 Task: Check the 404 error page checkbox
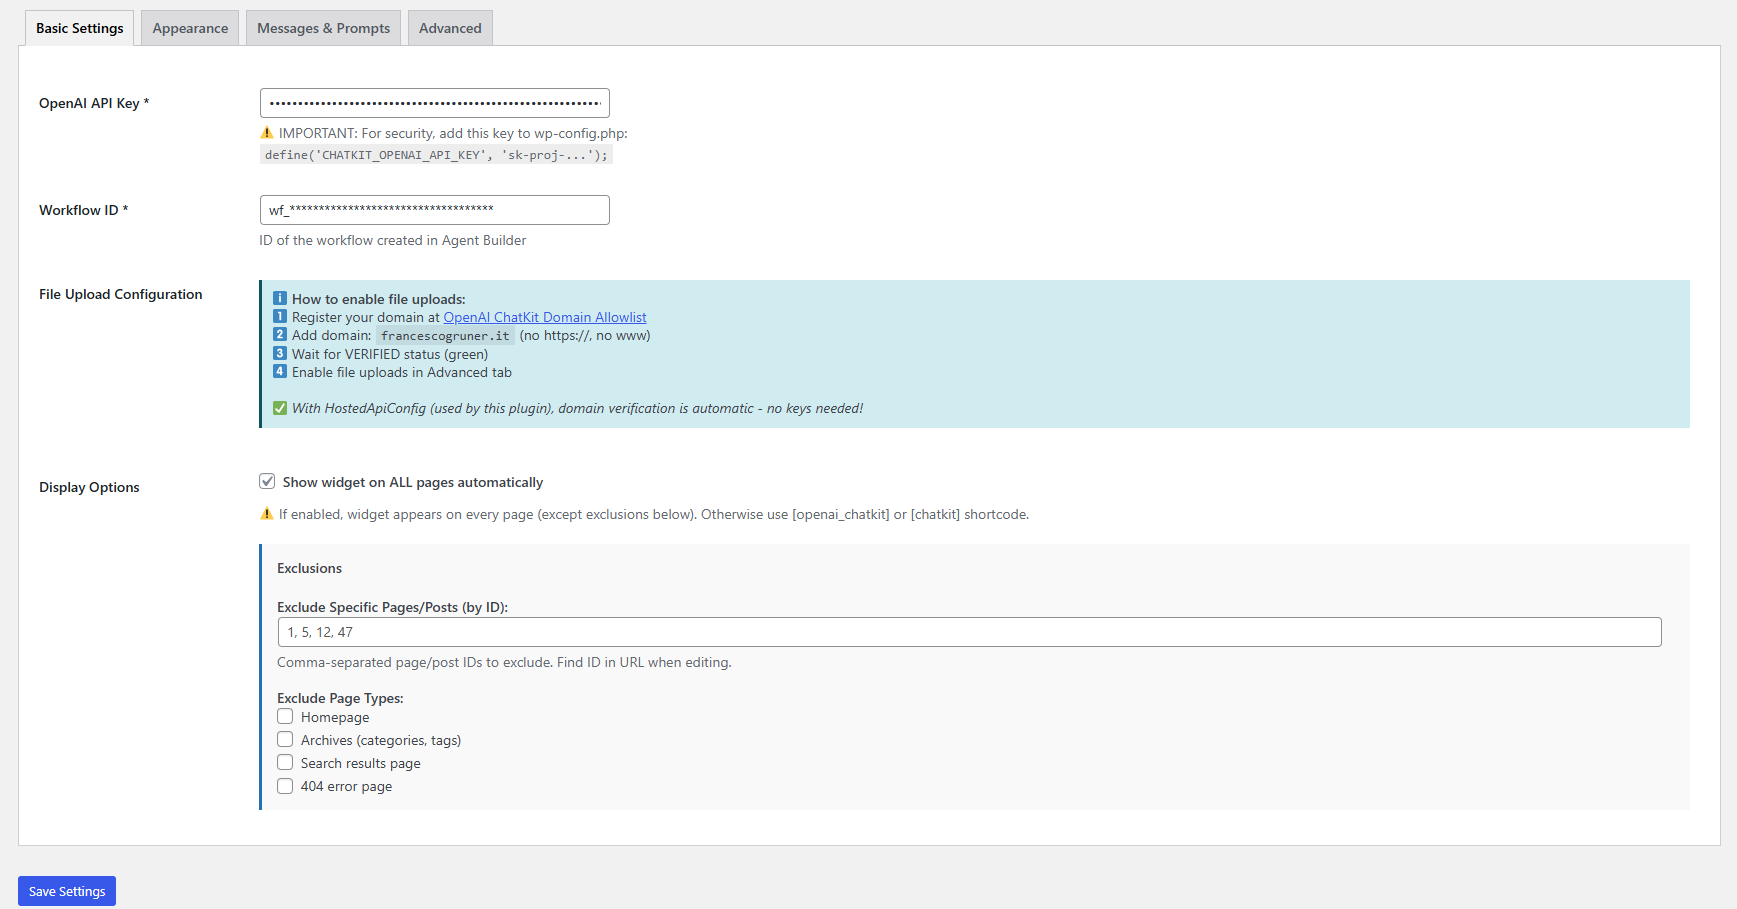[x=285, y=785]
